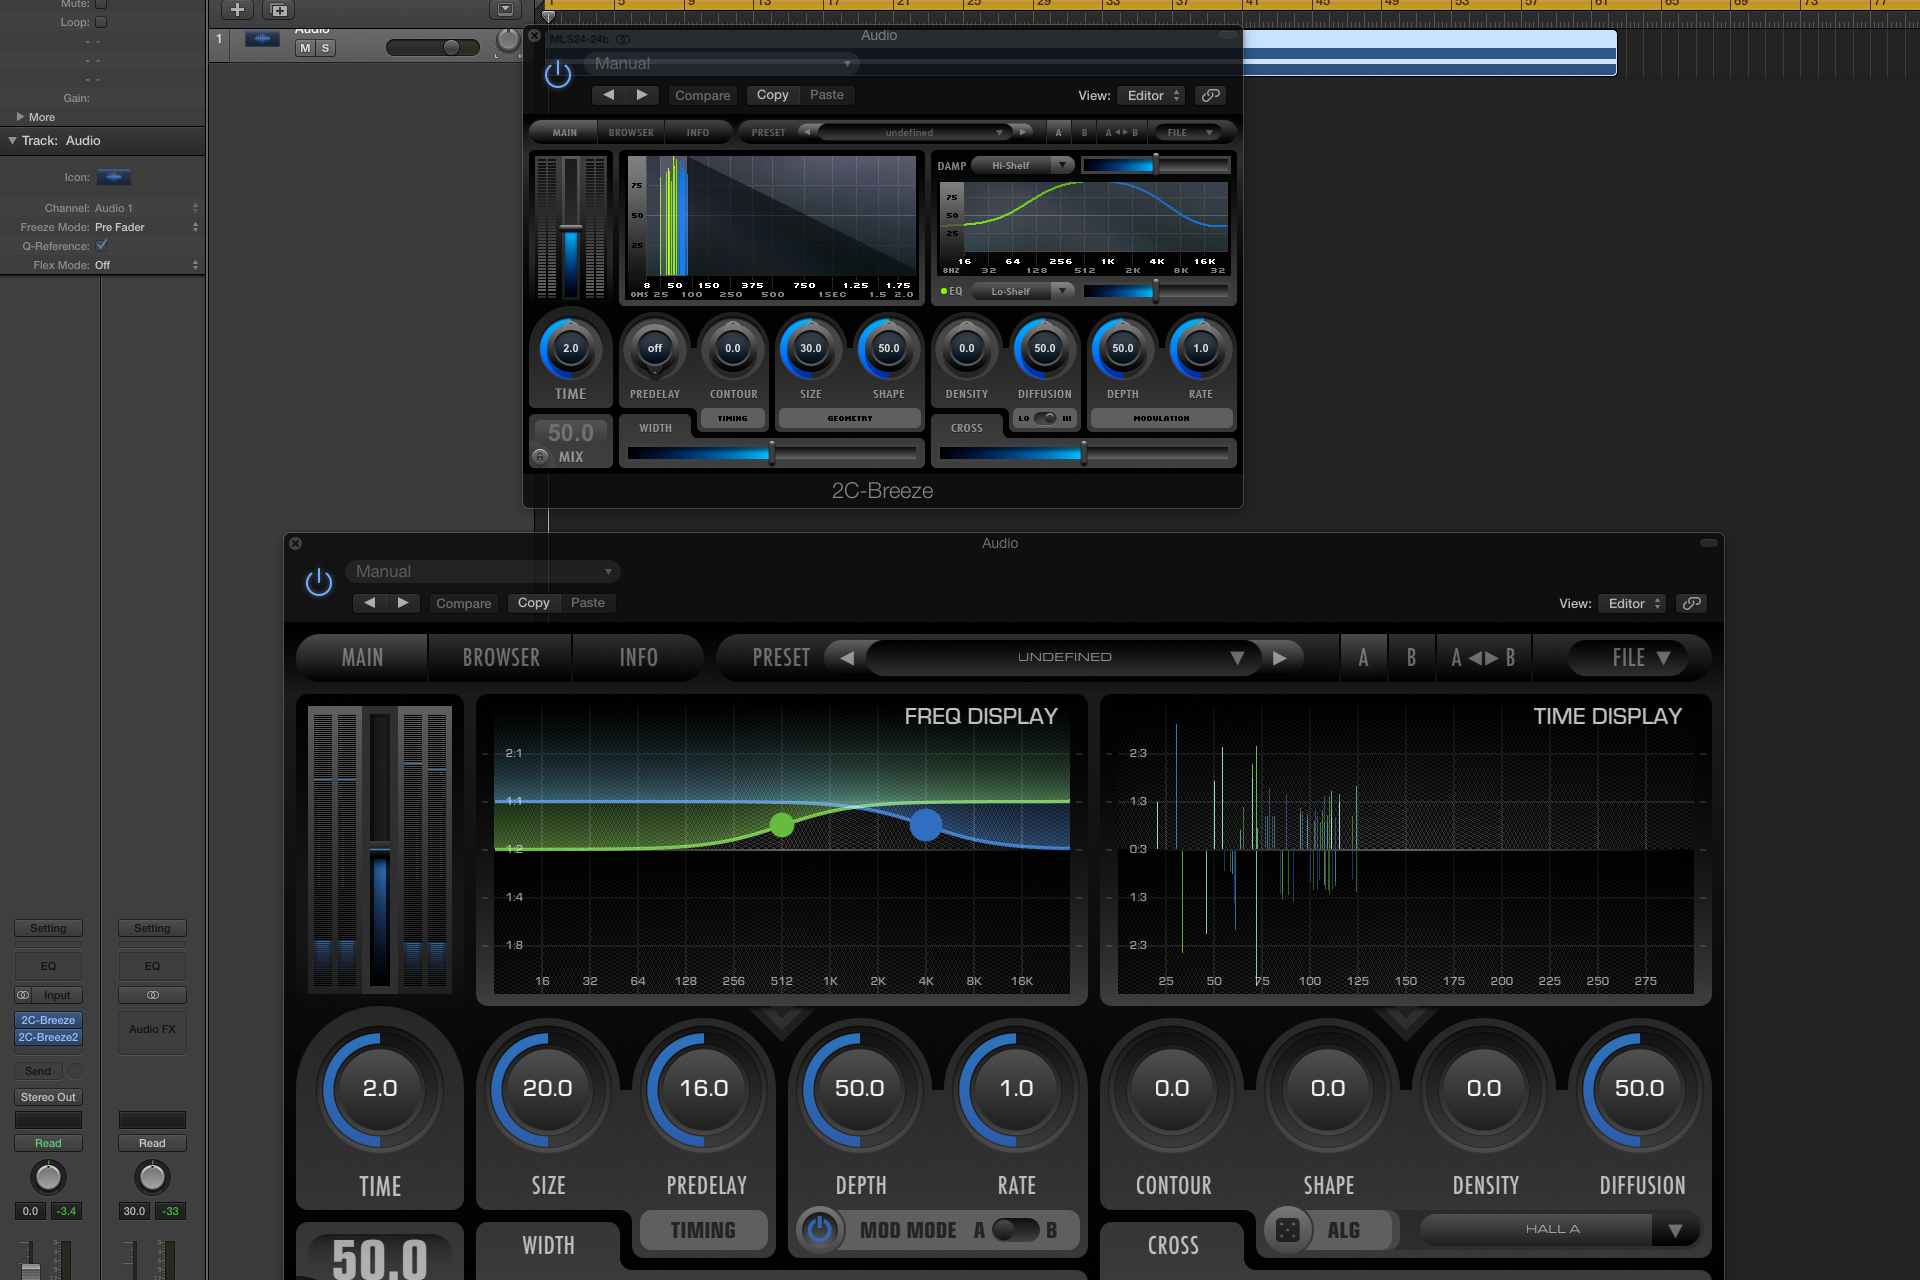Click the WIDTH slider handle in 2C-Breeze
This screenshot has width=1920, height=1280.
point(771,453)
